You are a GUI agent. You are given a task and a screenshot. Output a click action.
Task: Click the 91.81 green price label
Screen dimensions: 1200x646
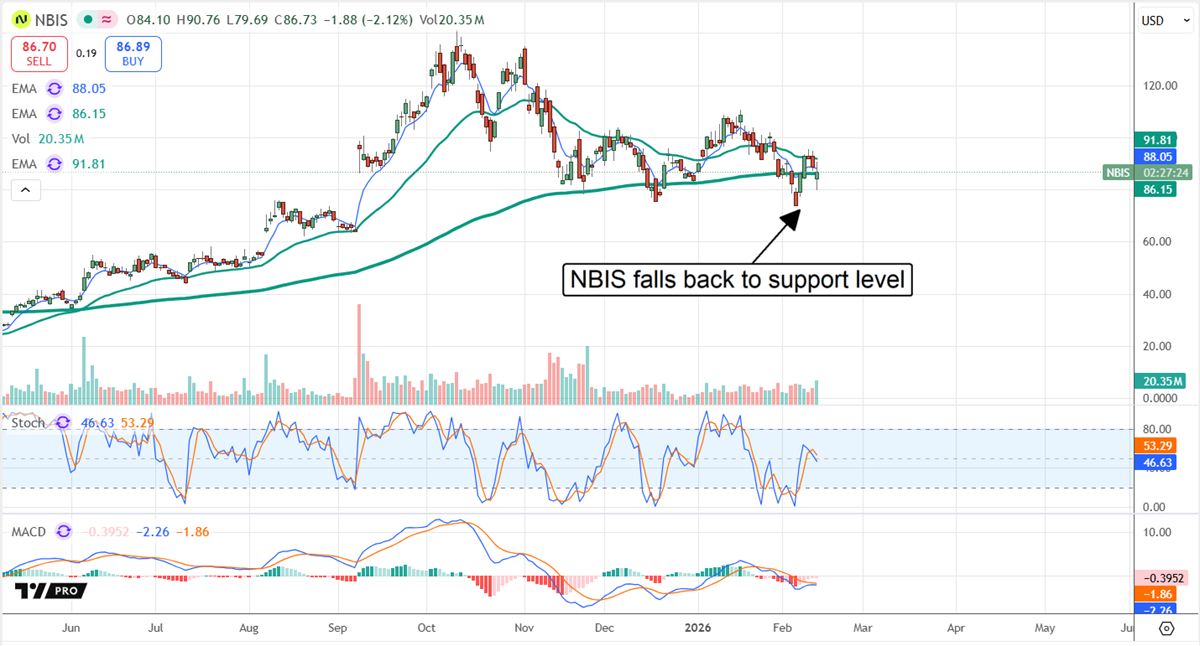pos(1156,139)
